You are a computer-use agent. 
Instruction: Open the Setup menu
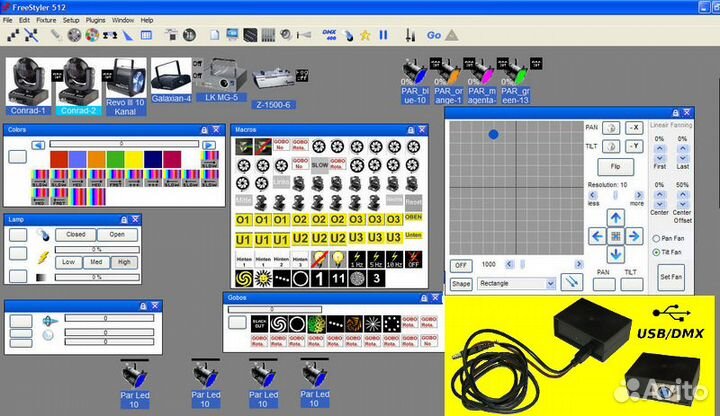click(x=71, y=20)
